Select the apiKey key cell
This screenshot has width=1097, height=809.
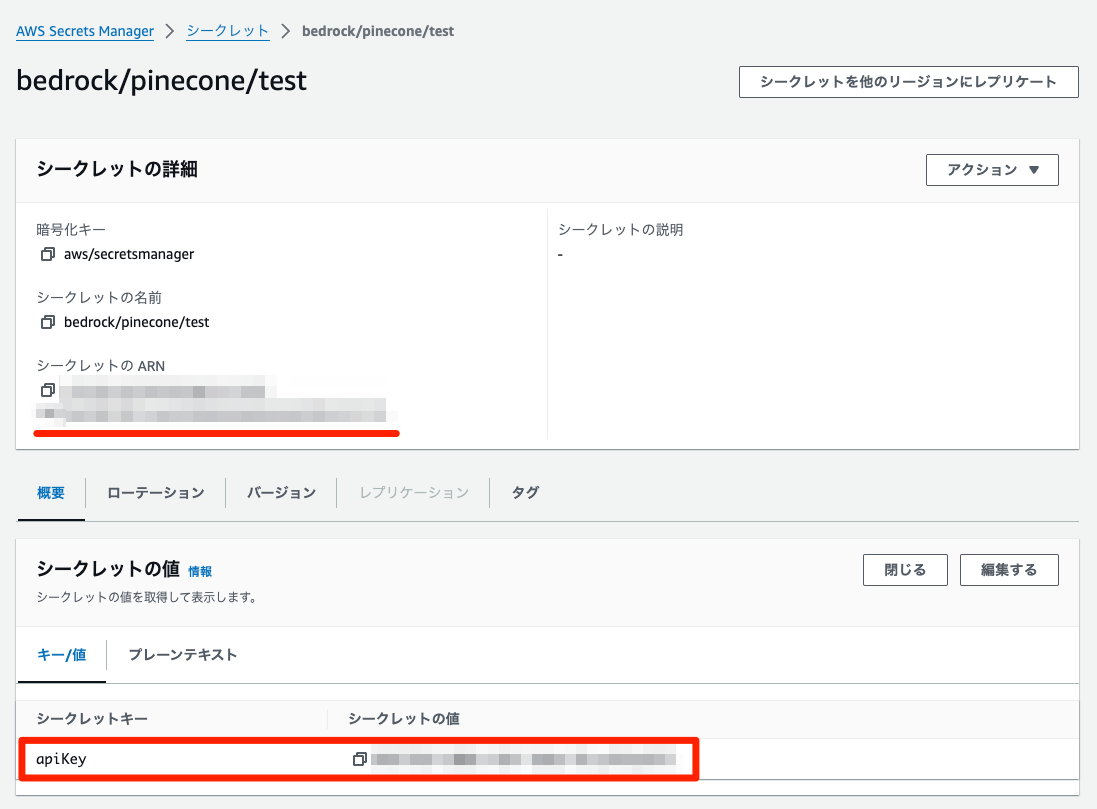click(x=62, y=759)
